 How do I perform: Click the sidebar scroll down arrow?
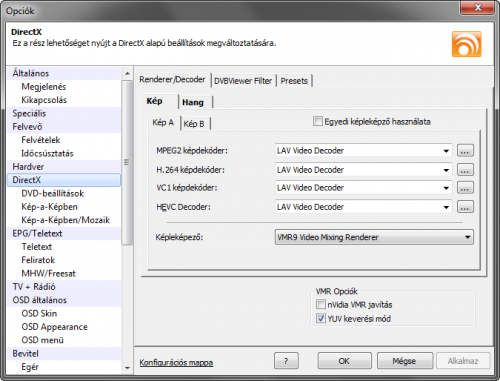coord(127,368)
